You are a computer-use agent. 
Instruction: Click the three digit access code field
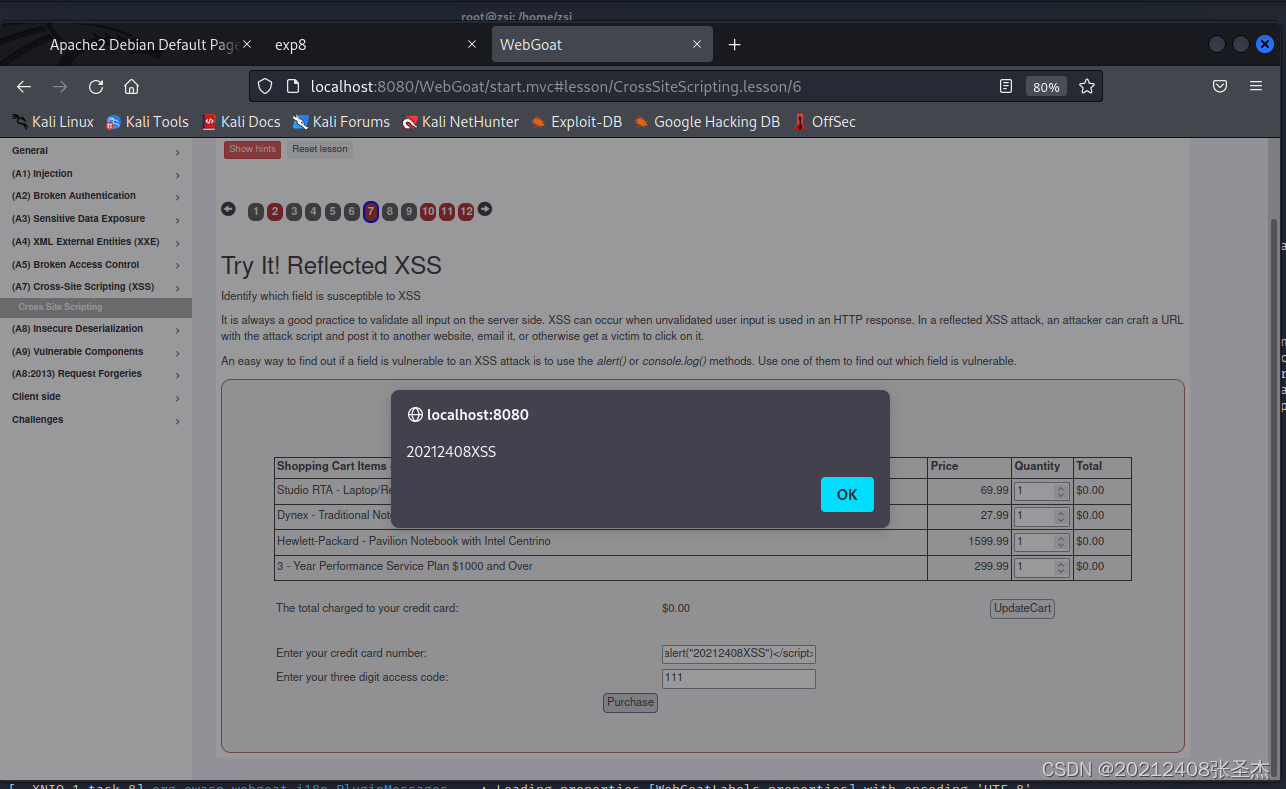click(739, 678)
